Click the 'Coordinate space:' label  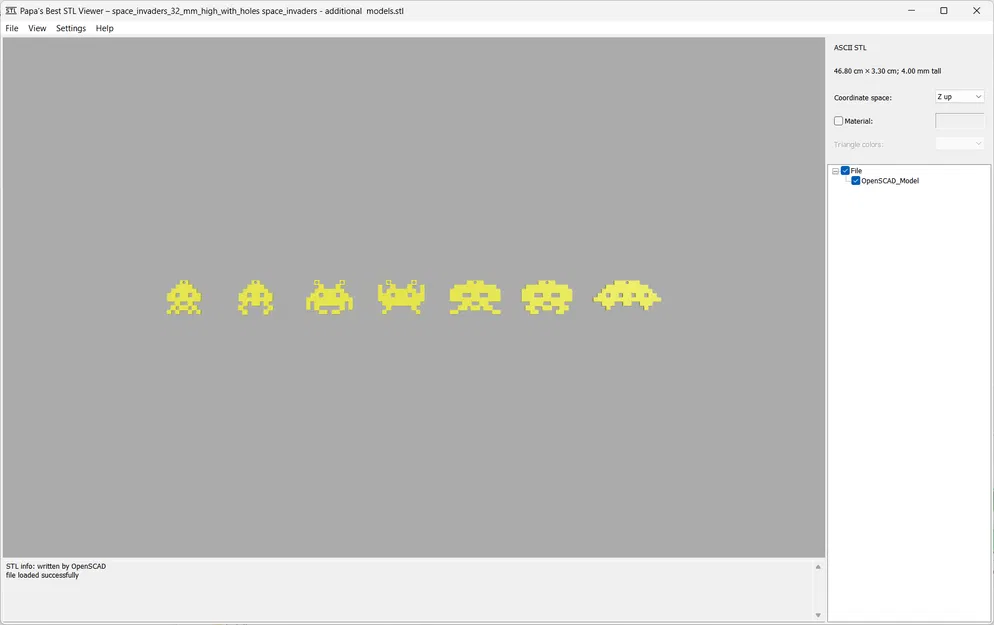click(863, 98)
